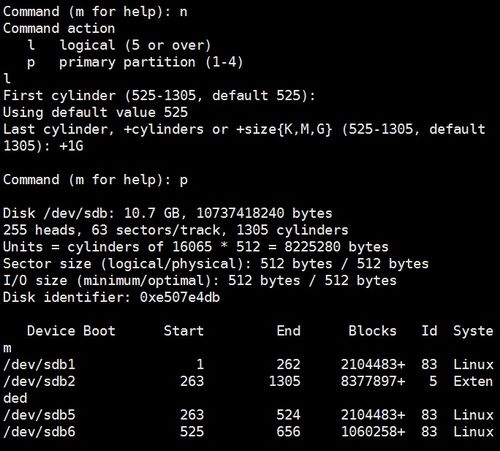500x451 pixels.
Task: Click the /dev/sdb1 device entry
Action: (39, 364)
